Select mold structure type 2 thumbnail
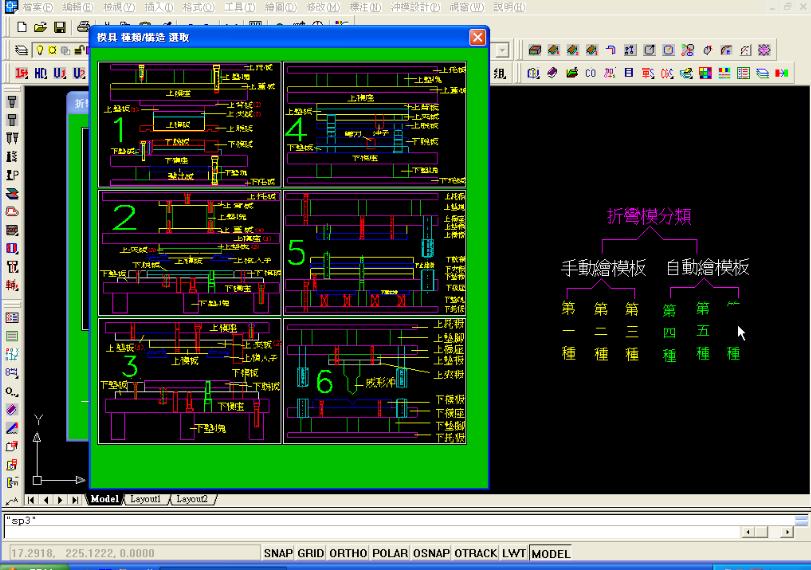The image size is (811, 570). tap(190, 253)
